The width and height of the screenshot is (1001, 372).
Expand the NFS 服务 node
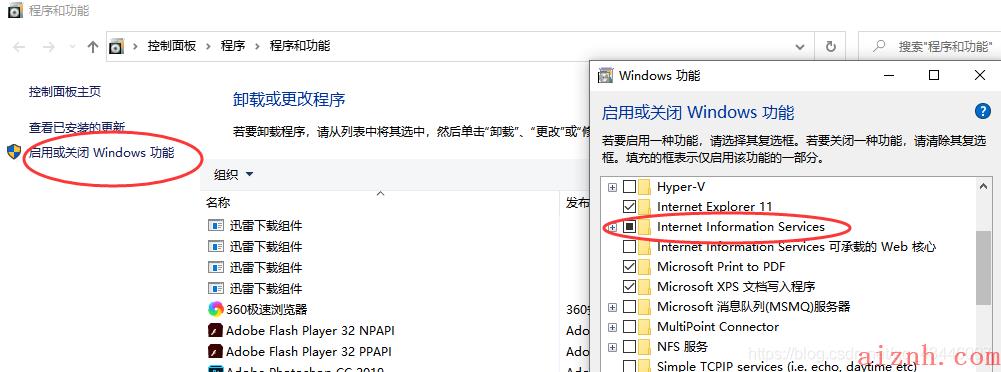point(612,348)
